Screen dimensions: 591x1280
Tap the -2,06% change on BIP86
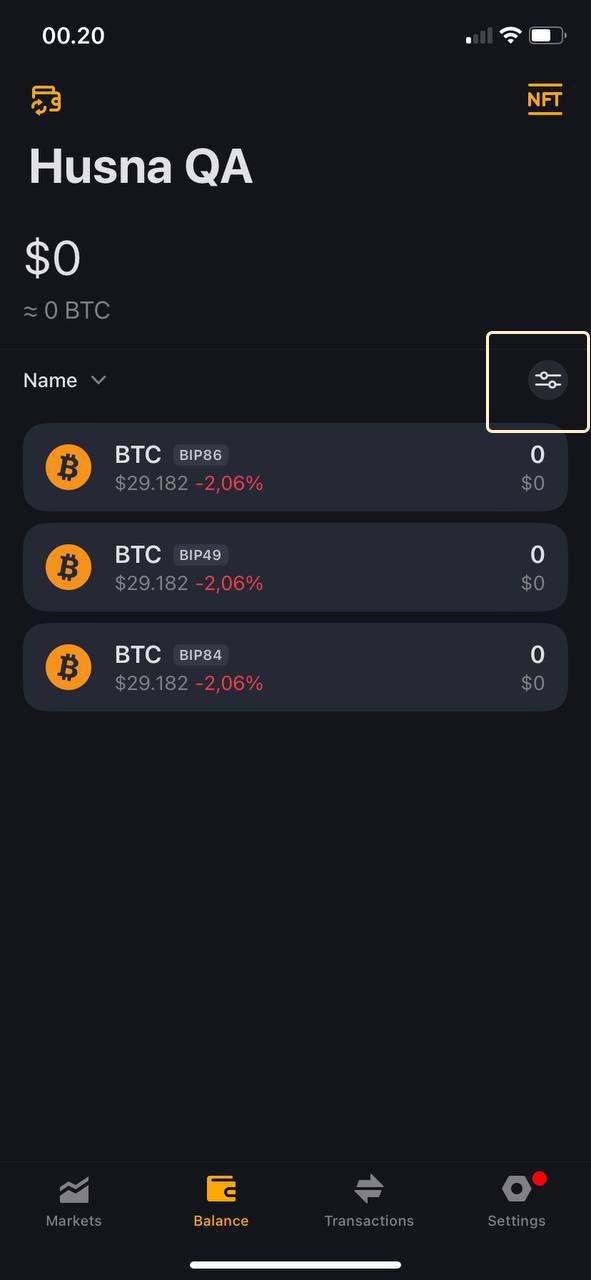click(x=229, y=484)
